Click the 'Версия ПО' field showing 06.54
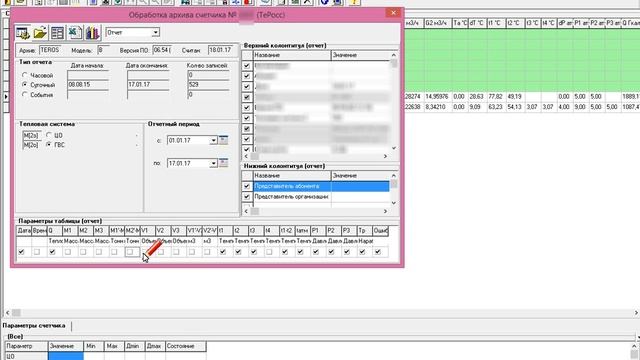This screenshot has width=640, height=360. (x=162, y=50)
